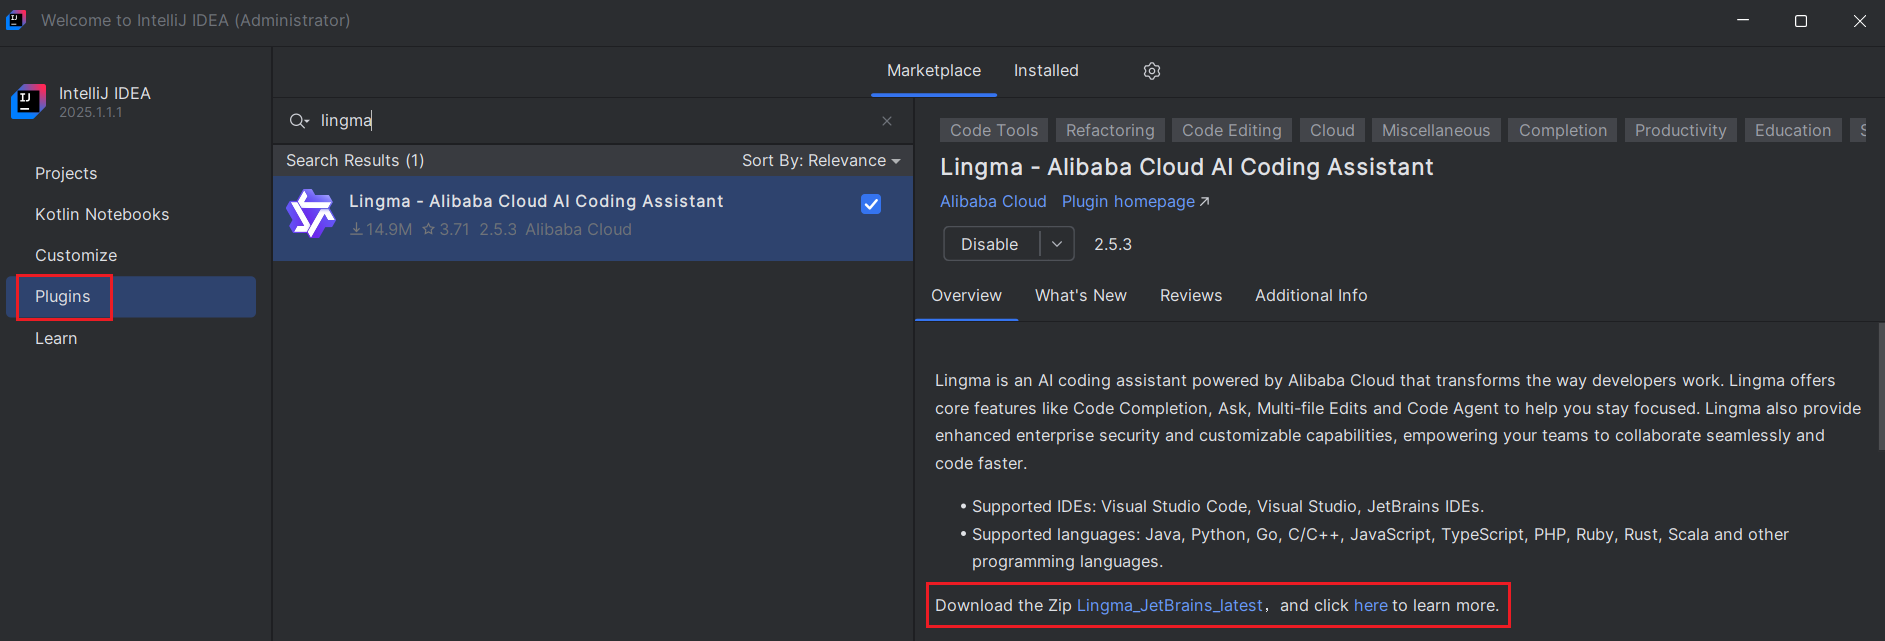1885x641 pixels.
Task: Open the Alibaba Cloud vendor link
Action: [993, 202]
